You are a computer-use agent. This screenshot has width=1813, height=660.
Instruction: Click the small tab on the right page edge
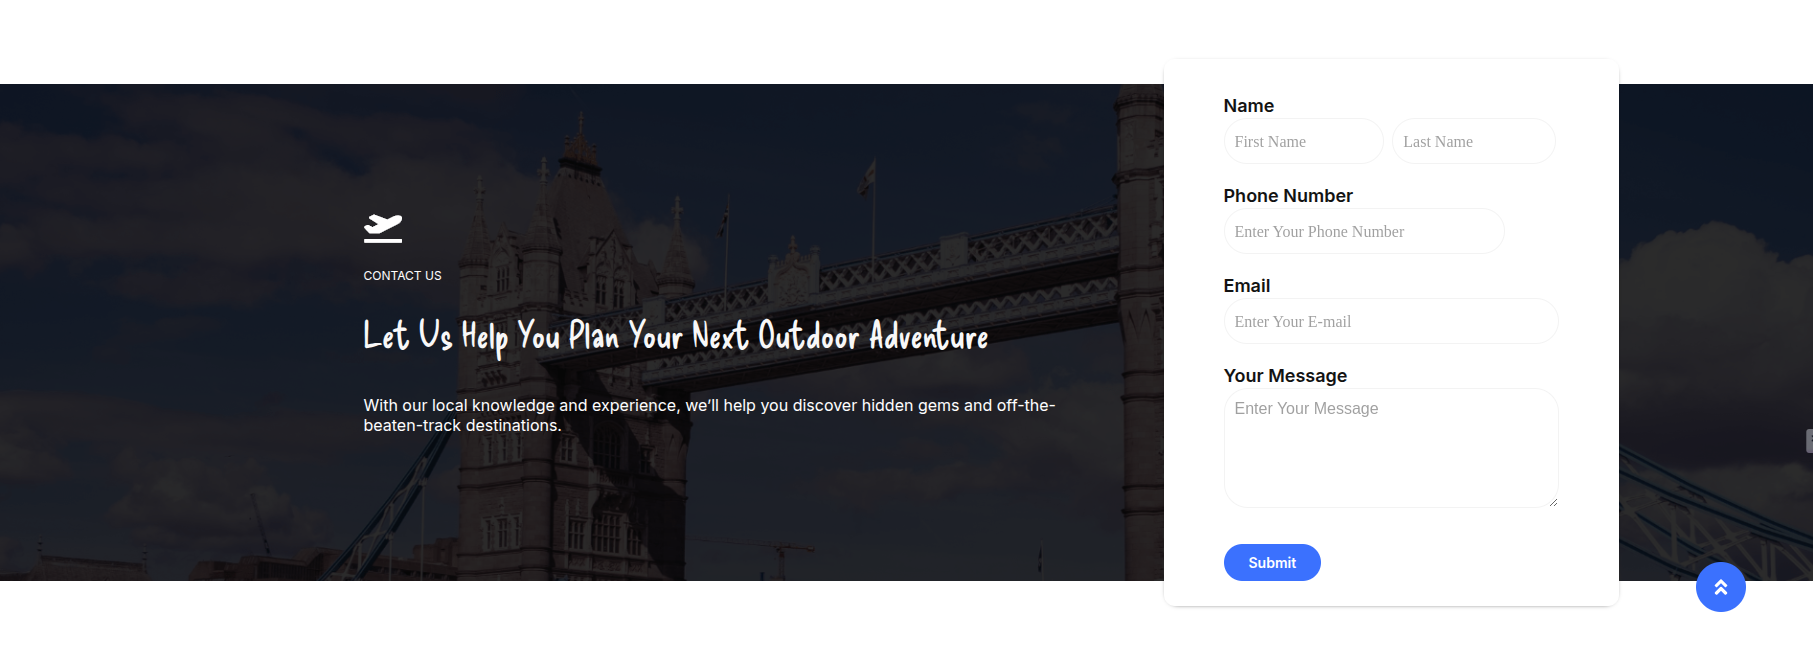coord(1809,441)
